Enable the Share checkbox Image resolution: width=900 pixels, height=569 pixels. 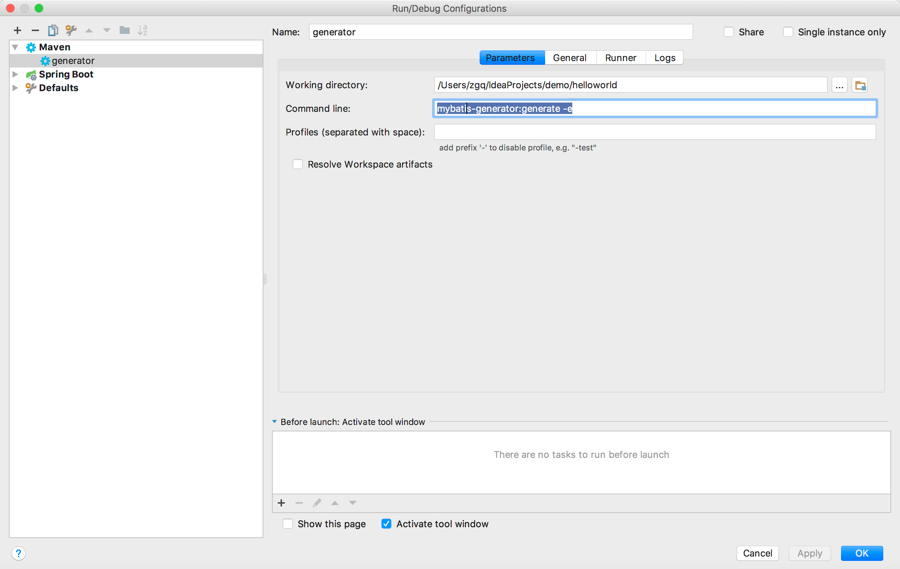tap(729, 32)
